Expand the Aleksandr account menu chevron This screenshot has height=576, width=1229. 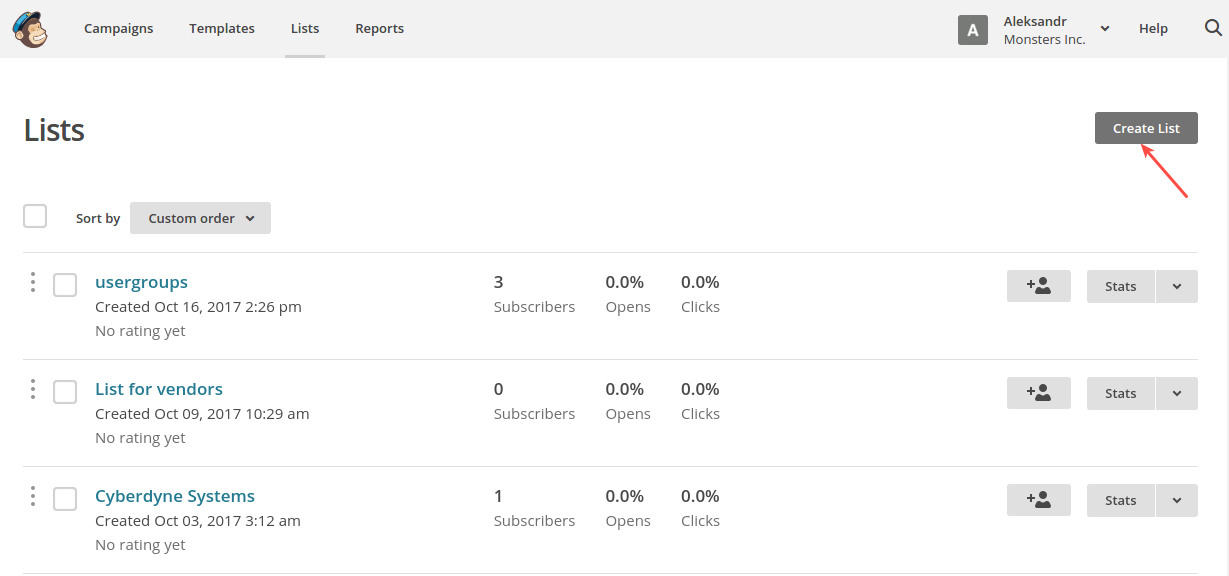point(1105,29)
